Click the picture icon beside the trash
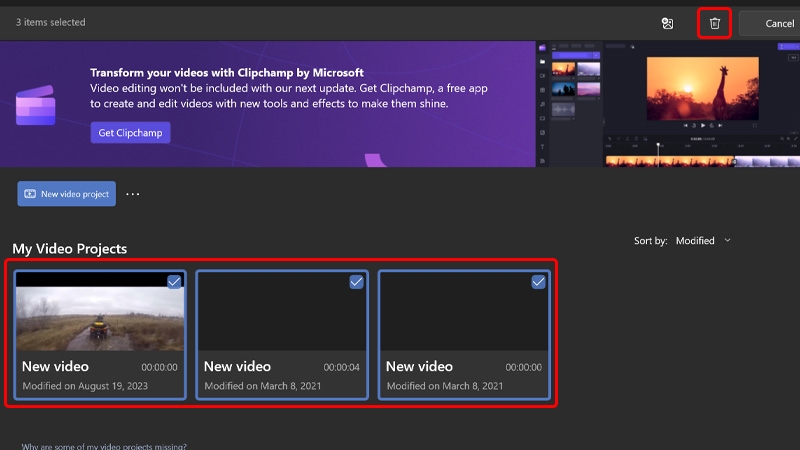800x450 pixels. (667, 23)
